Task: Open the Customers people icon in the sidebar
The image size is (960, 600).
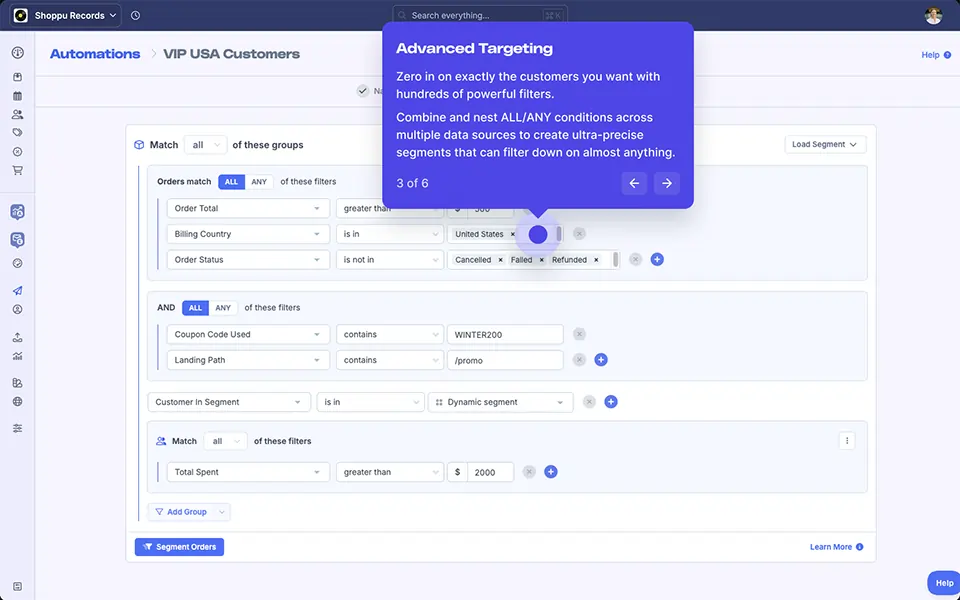Action: [x=17, y=114]
